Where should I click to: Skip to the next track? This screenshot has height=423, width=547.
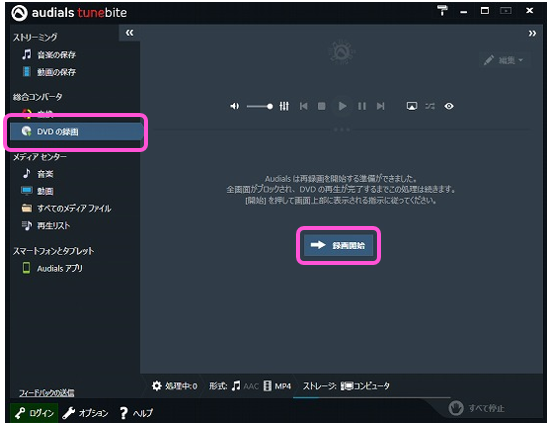tap(381, 106)
